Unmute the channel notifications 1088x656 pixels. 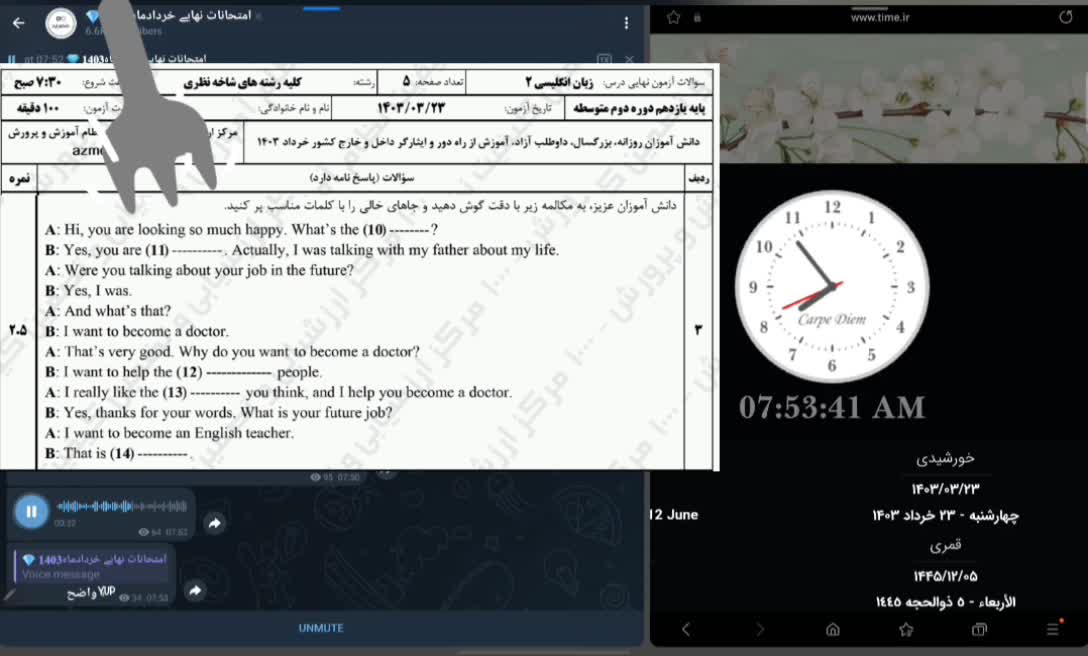click(x=321, y=628)
